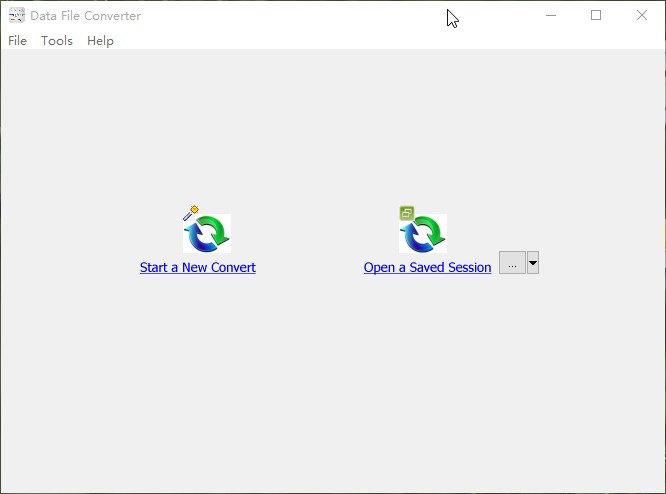Click the Open a Saved Session link
The image size is (666, 494).
pos(427,267)
